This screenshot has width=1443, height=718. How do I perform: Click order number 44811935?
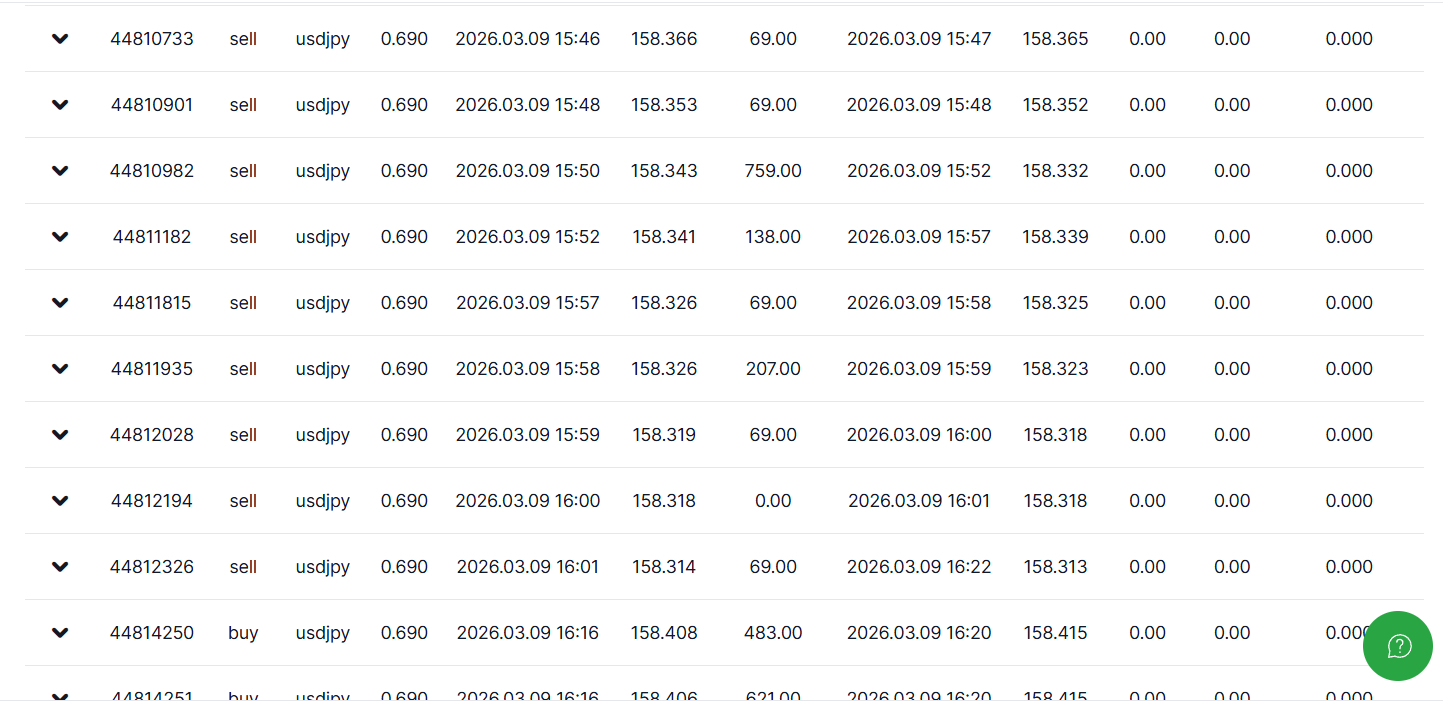pyautogui.click(x=152, y=369)
